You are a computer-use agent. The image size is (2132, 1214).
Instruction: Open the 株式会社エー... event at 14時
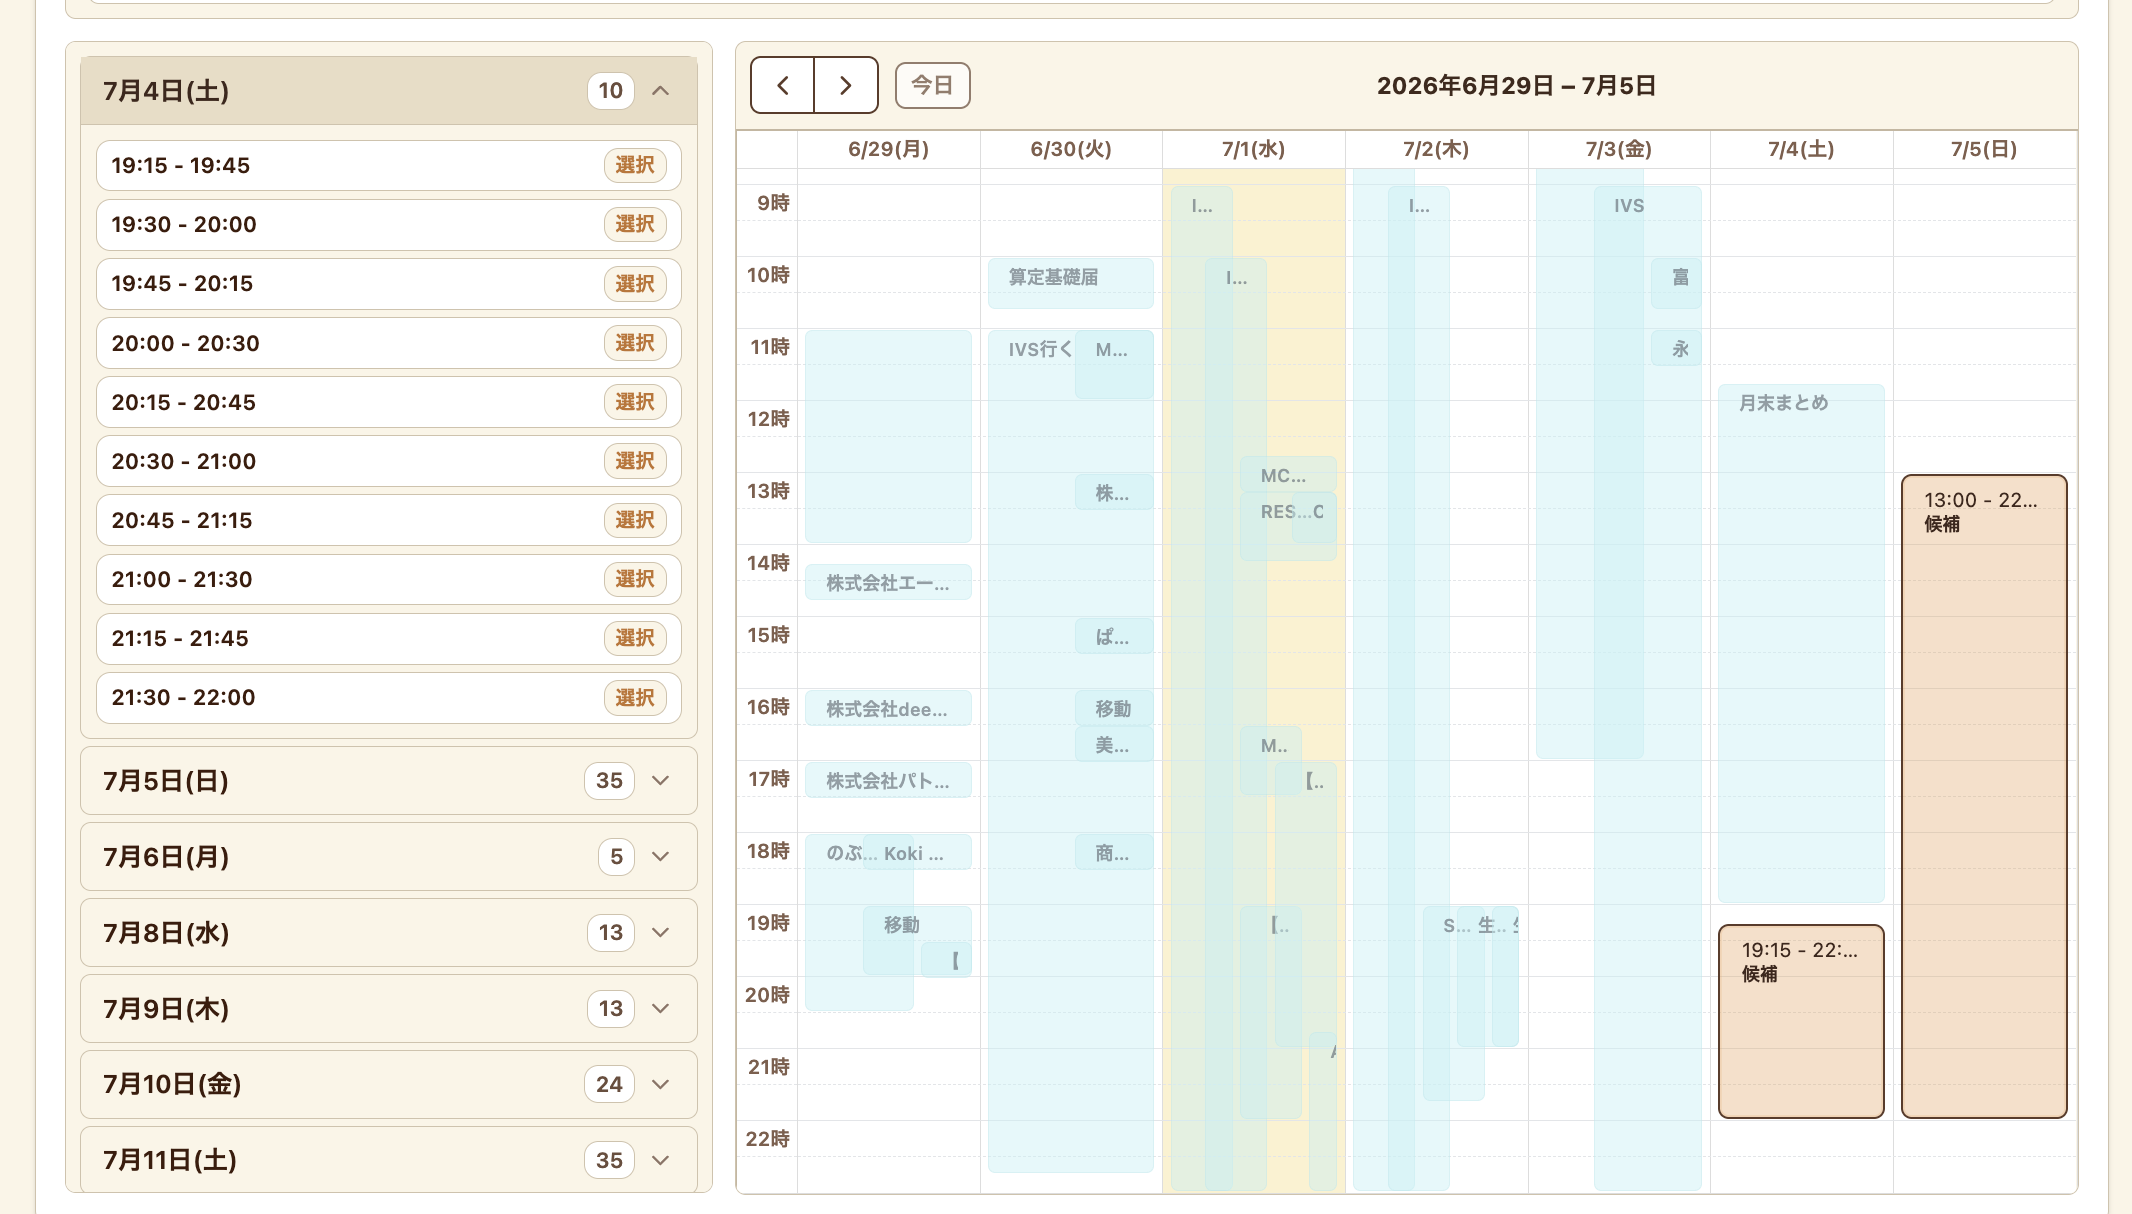click(888, 582)
